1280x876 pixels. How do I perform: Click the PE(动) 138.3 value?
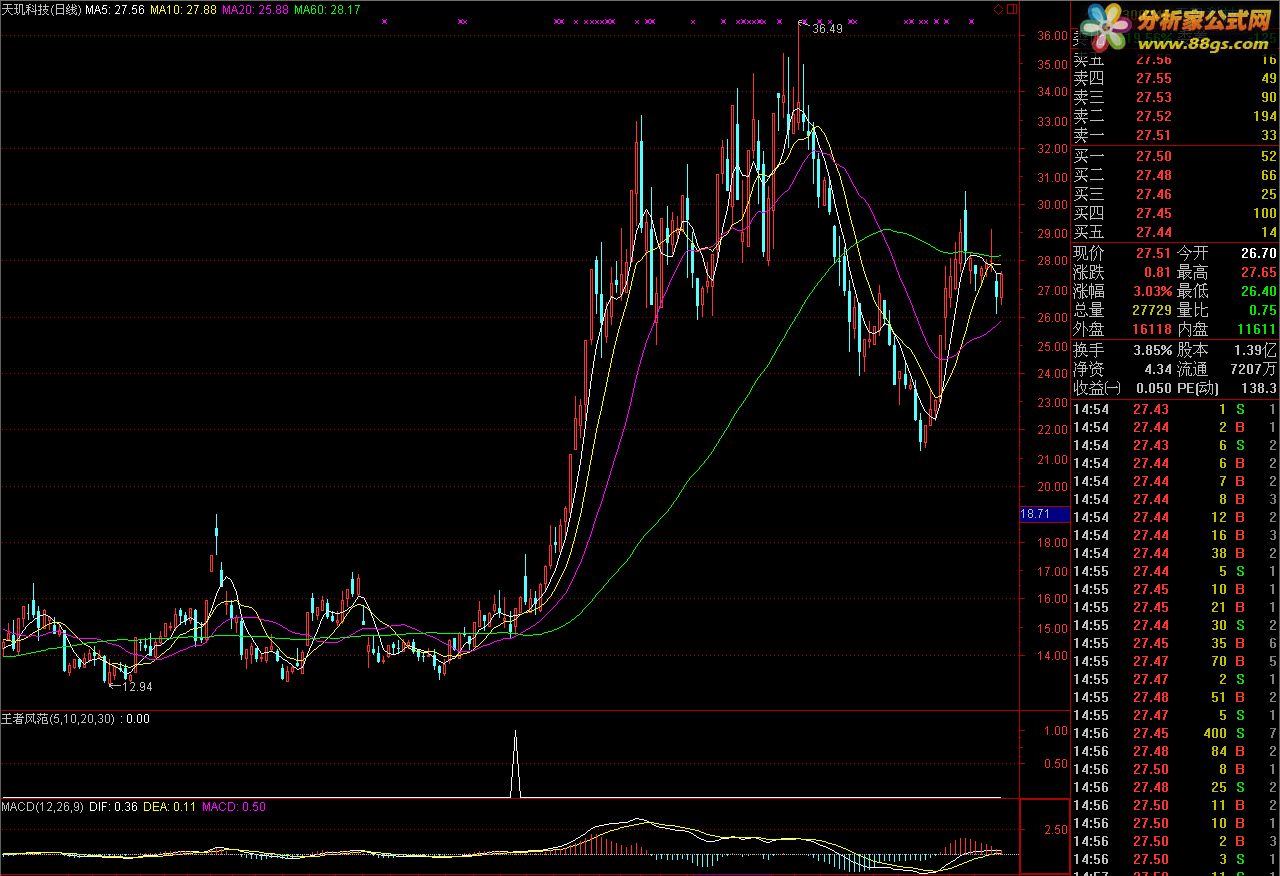tap(1260, 388)
